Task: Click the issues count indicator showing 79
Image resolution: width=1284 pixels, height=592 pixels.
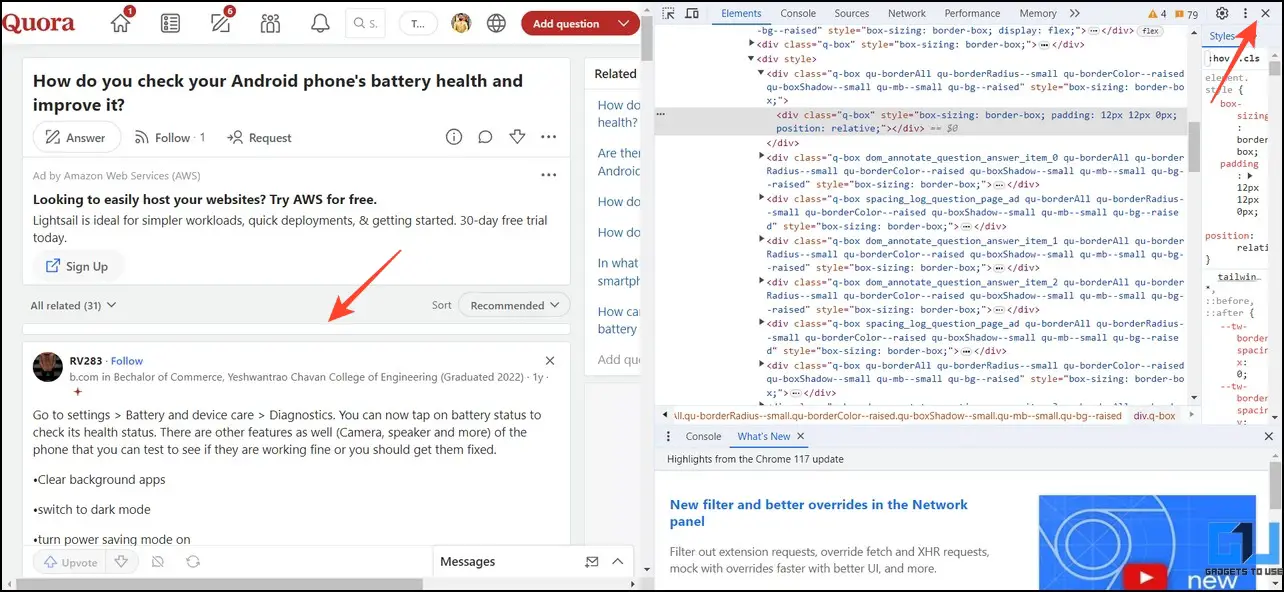Action: [1186, 14]
